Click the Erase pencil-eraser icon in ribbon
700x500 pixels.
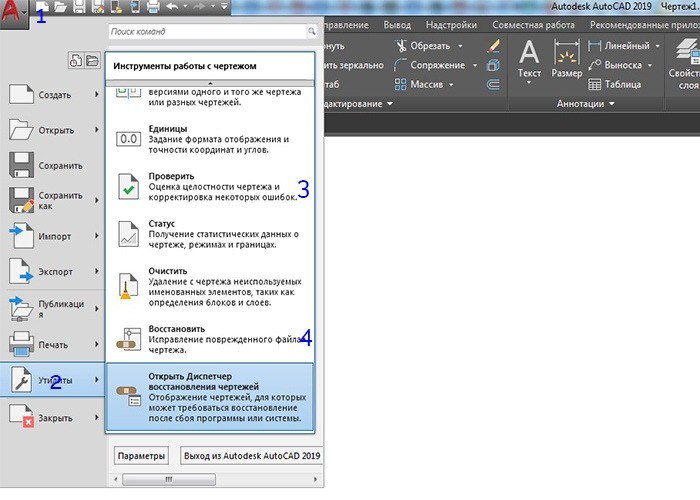493,46
